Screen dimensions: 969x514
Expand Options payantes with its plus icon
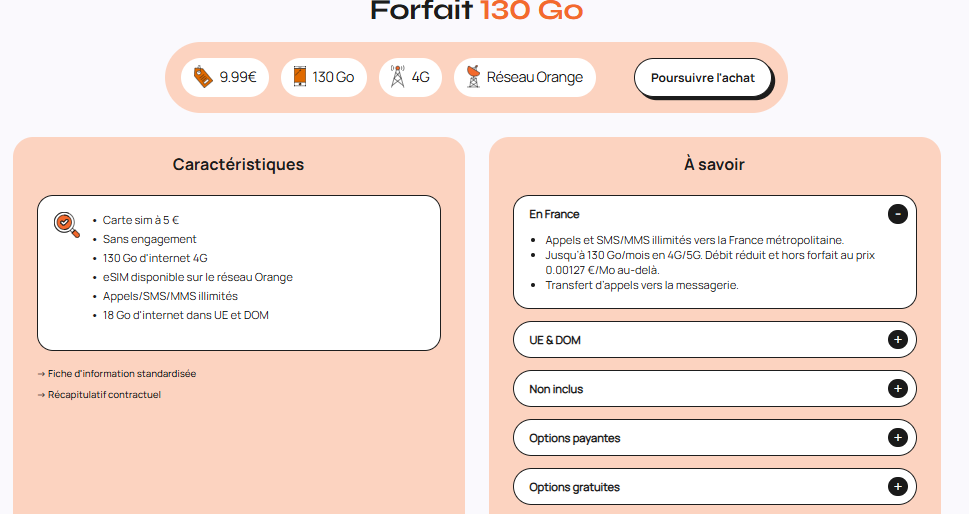[897, 437]
